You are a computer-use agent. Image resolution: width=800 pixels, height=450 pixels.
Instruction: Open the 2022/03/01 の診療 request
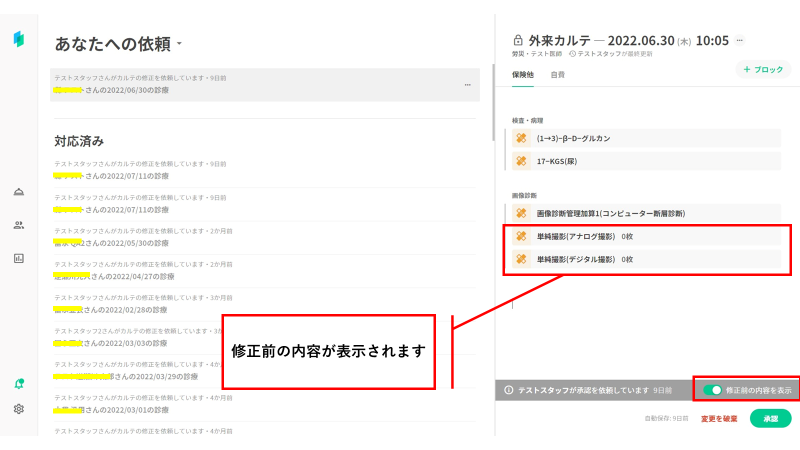tap(265, 404)
